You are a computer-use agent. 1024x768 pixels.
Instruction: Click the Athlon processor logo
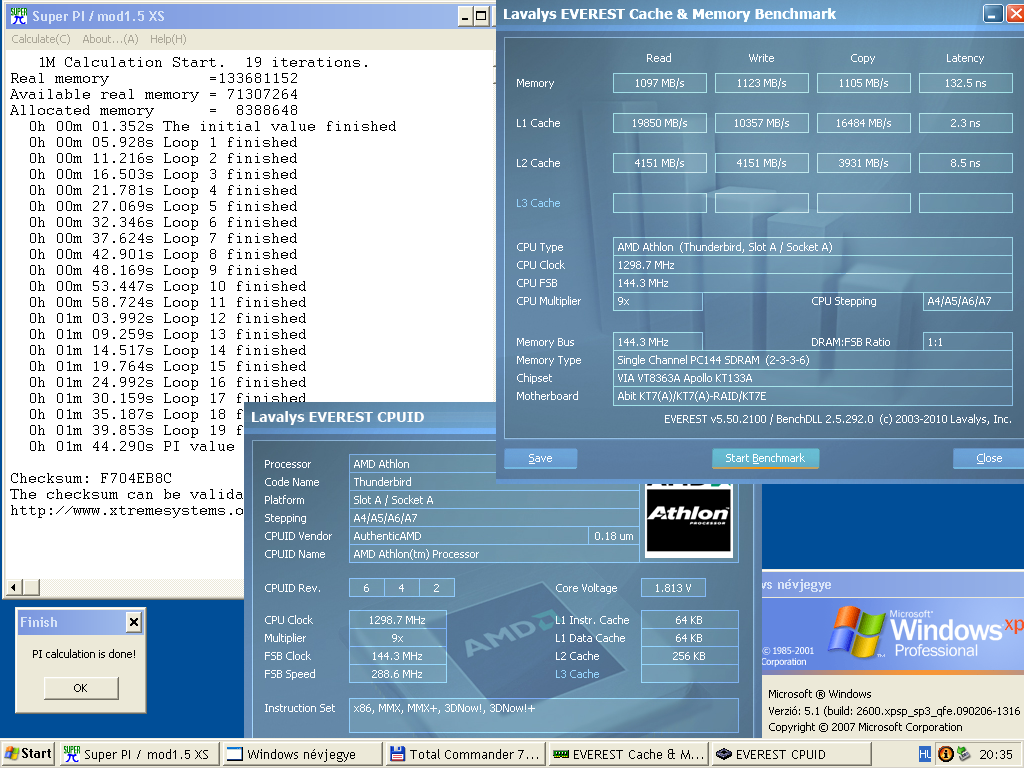coord(688,520)
